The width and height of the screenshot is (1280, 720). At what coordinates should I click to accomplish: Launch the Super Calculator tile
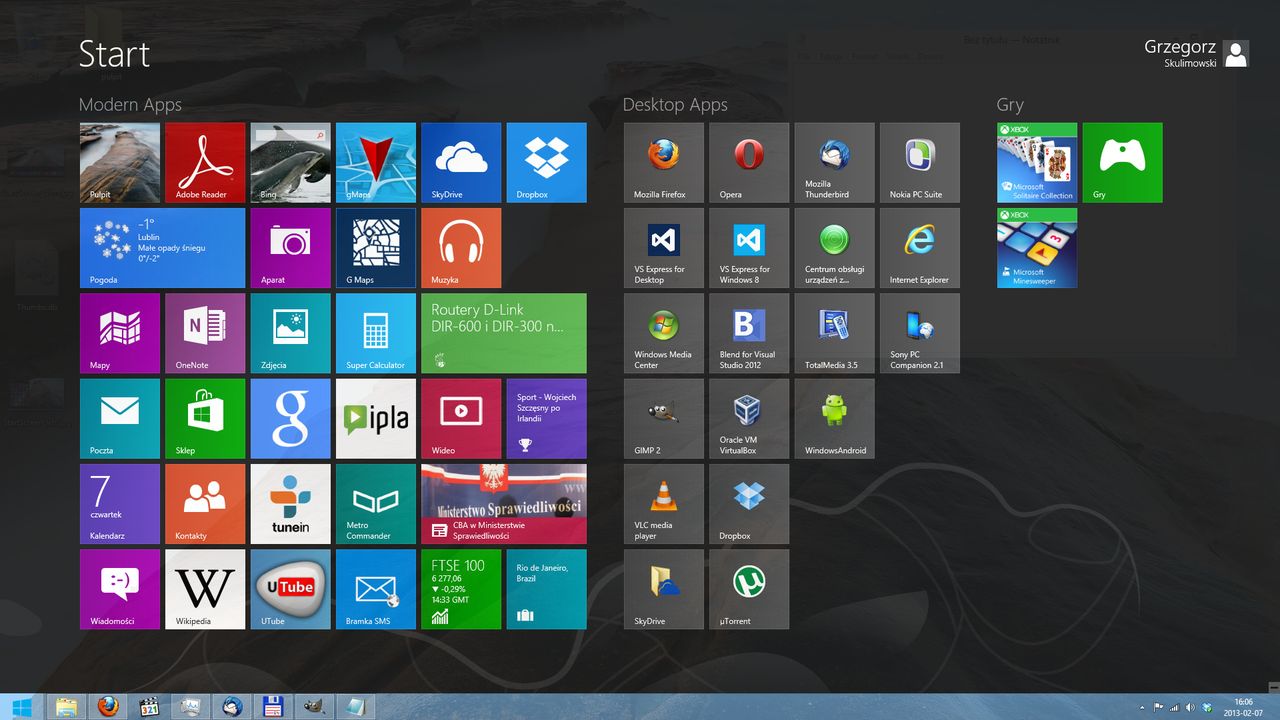(376, 333)
